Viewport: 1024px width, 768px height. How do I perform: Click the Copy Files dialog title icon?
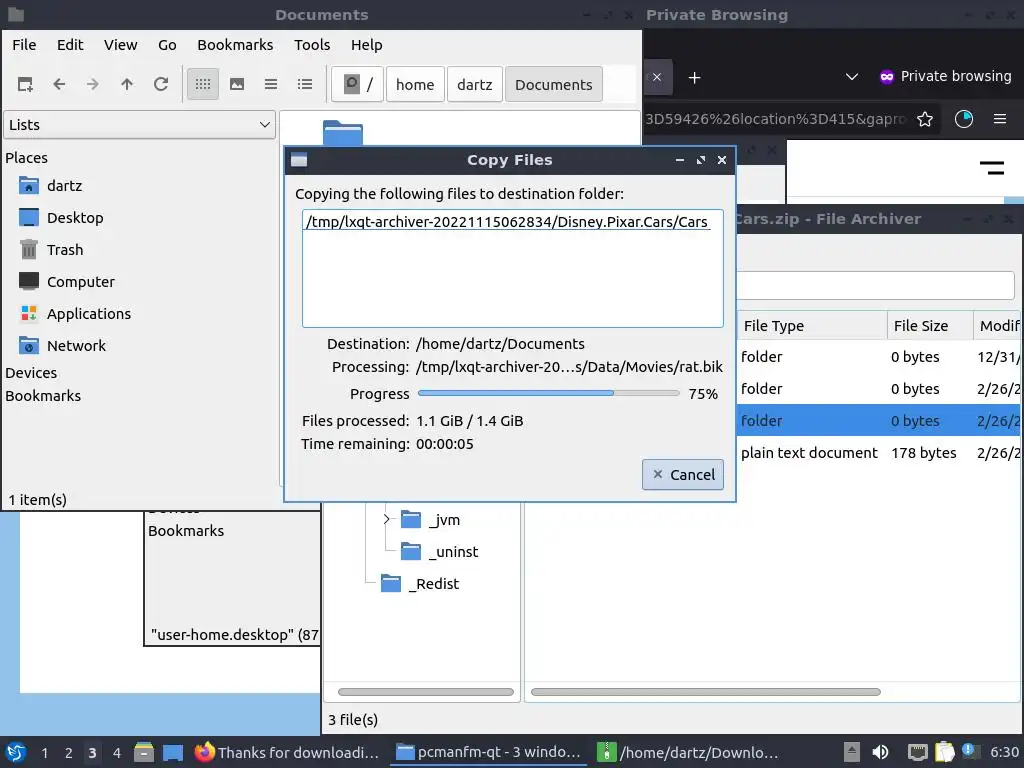(x=299, y=160)
